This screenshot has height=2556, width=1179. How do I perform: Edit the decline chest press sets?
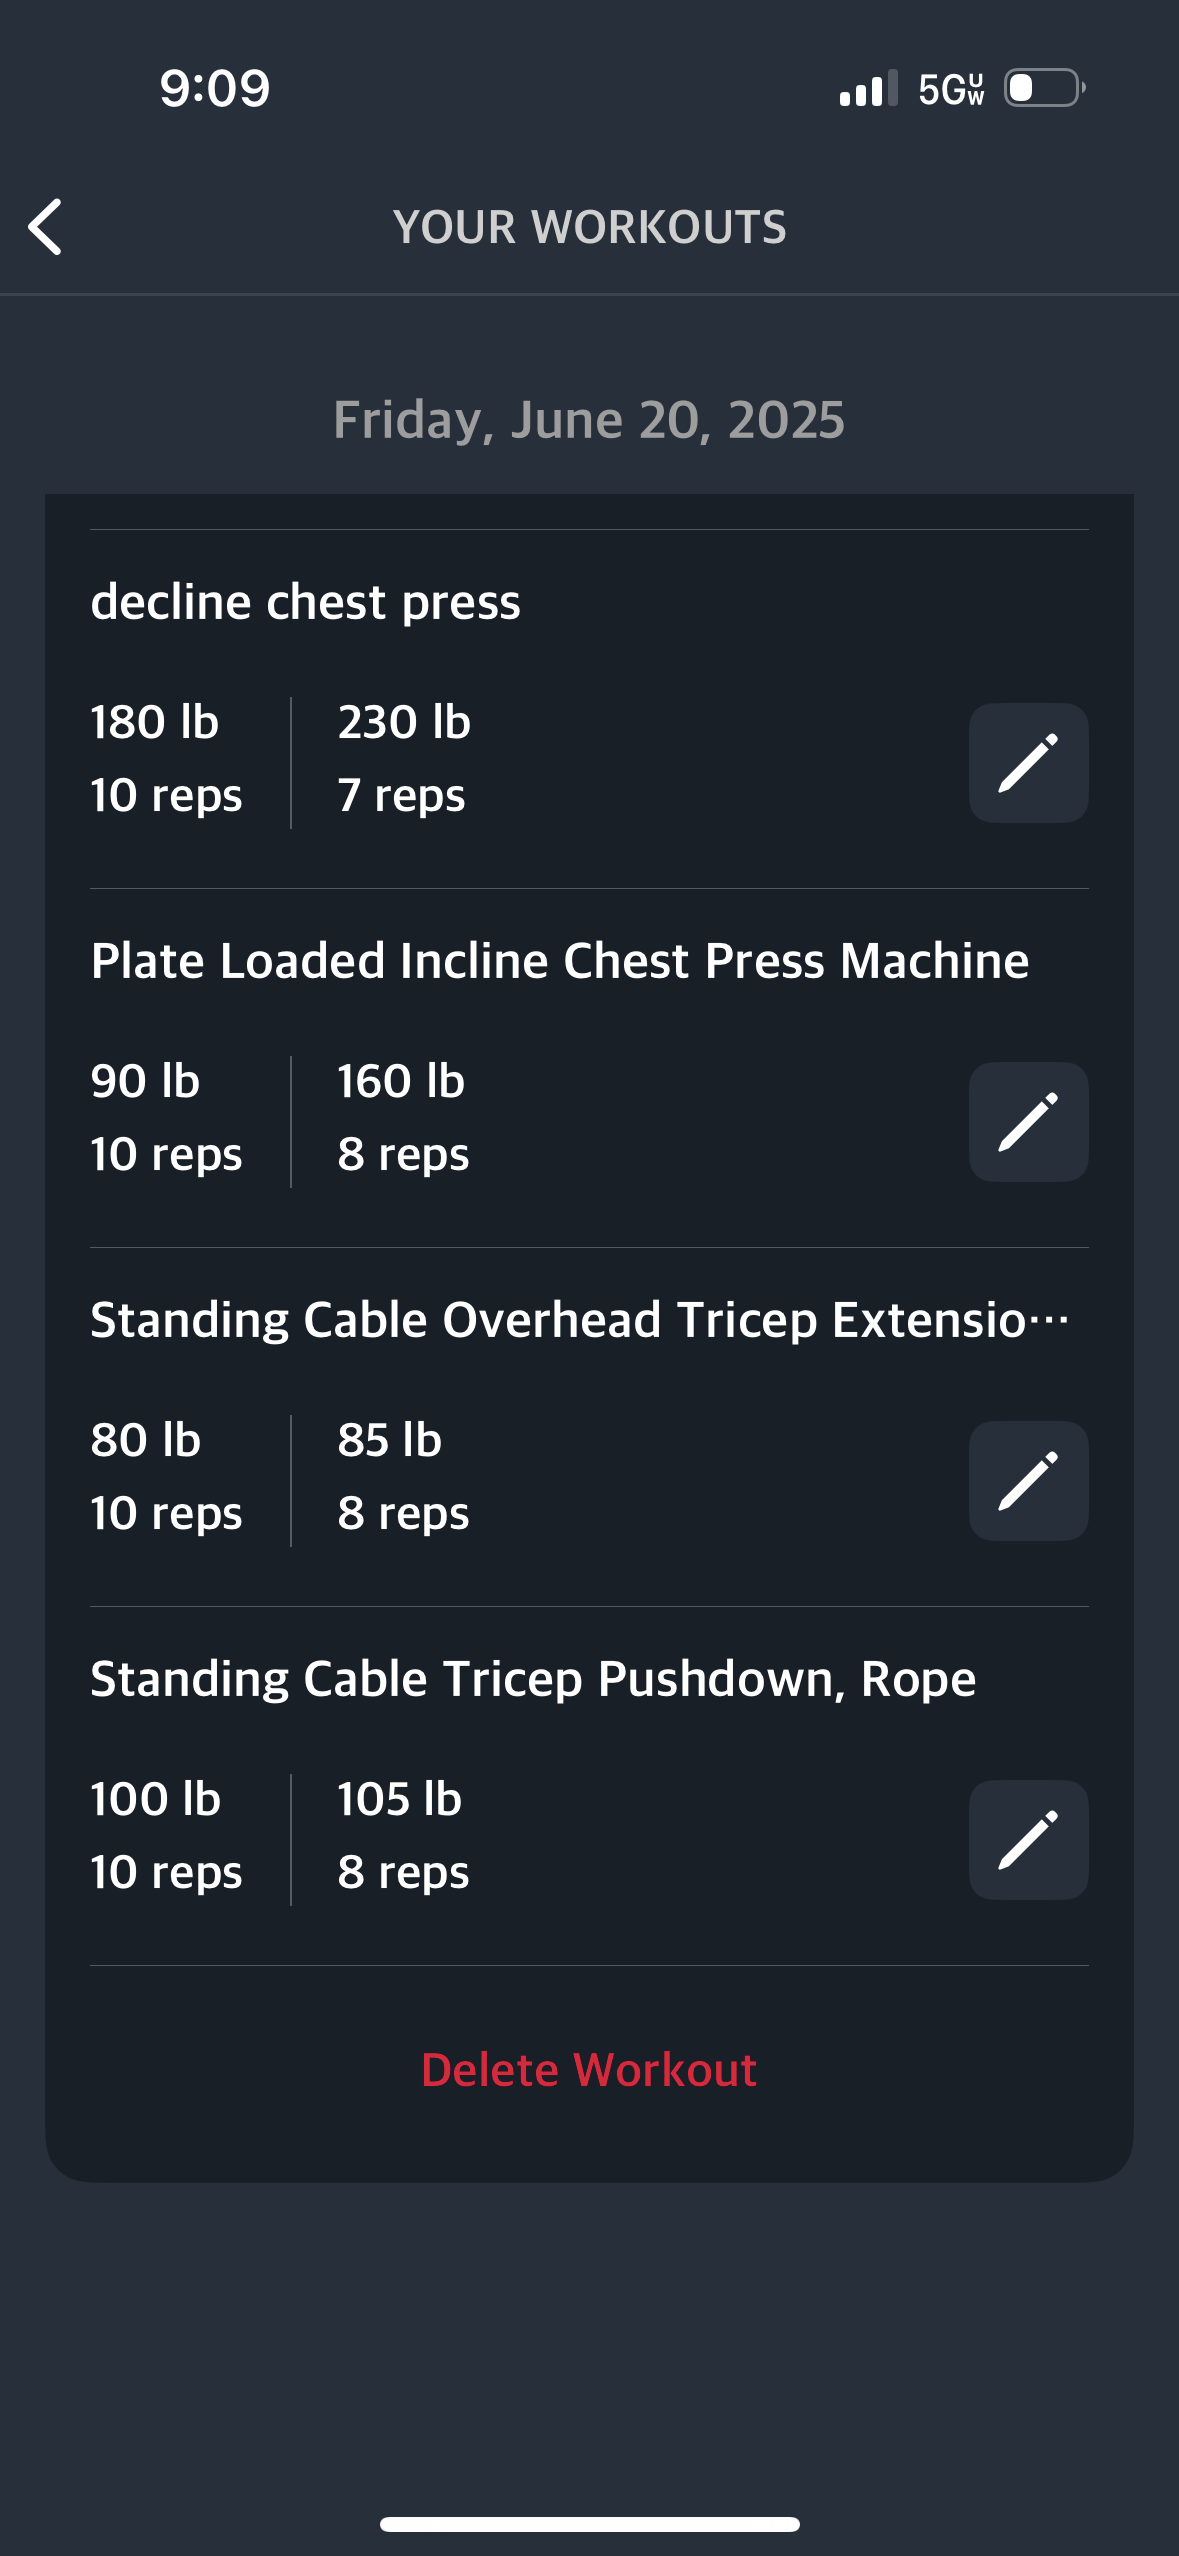point(1028,763)
